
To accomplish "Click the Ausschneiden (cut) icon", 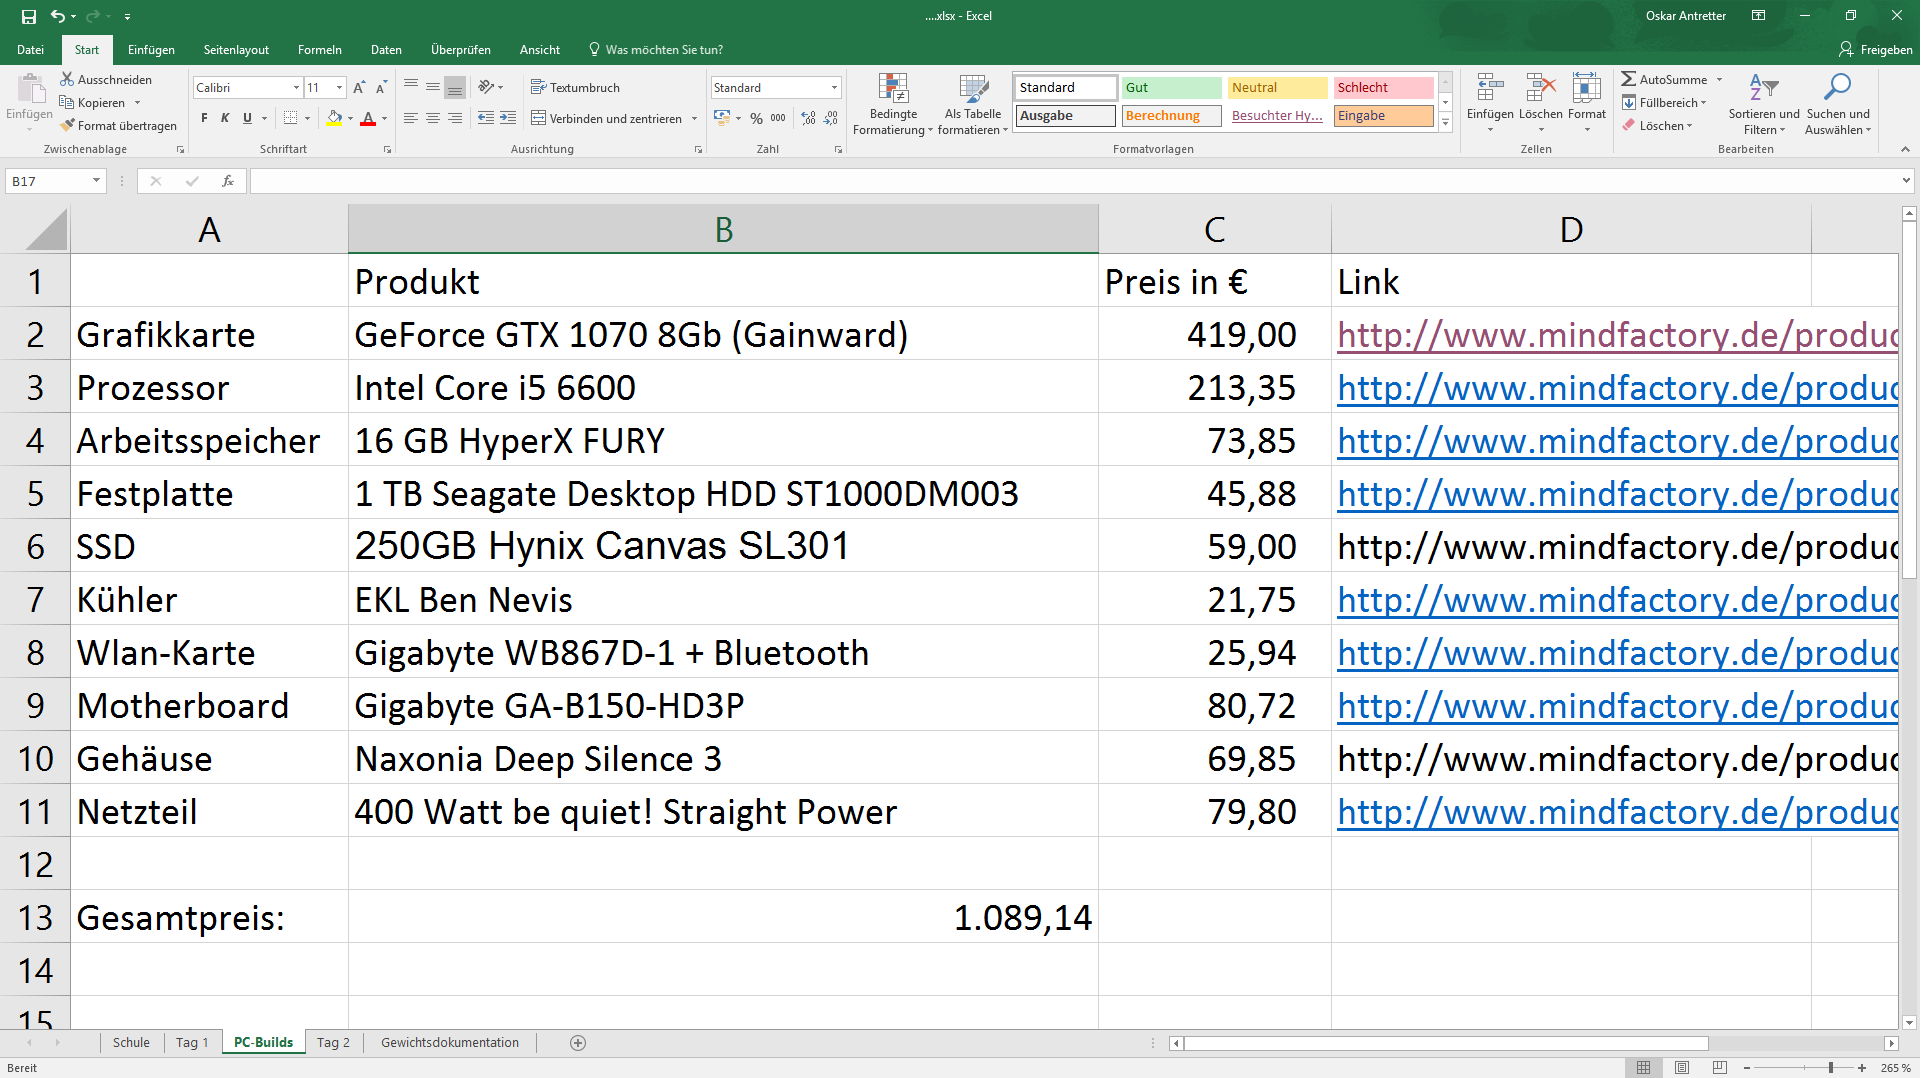I will click(x=67, y=79).
